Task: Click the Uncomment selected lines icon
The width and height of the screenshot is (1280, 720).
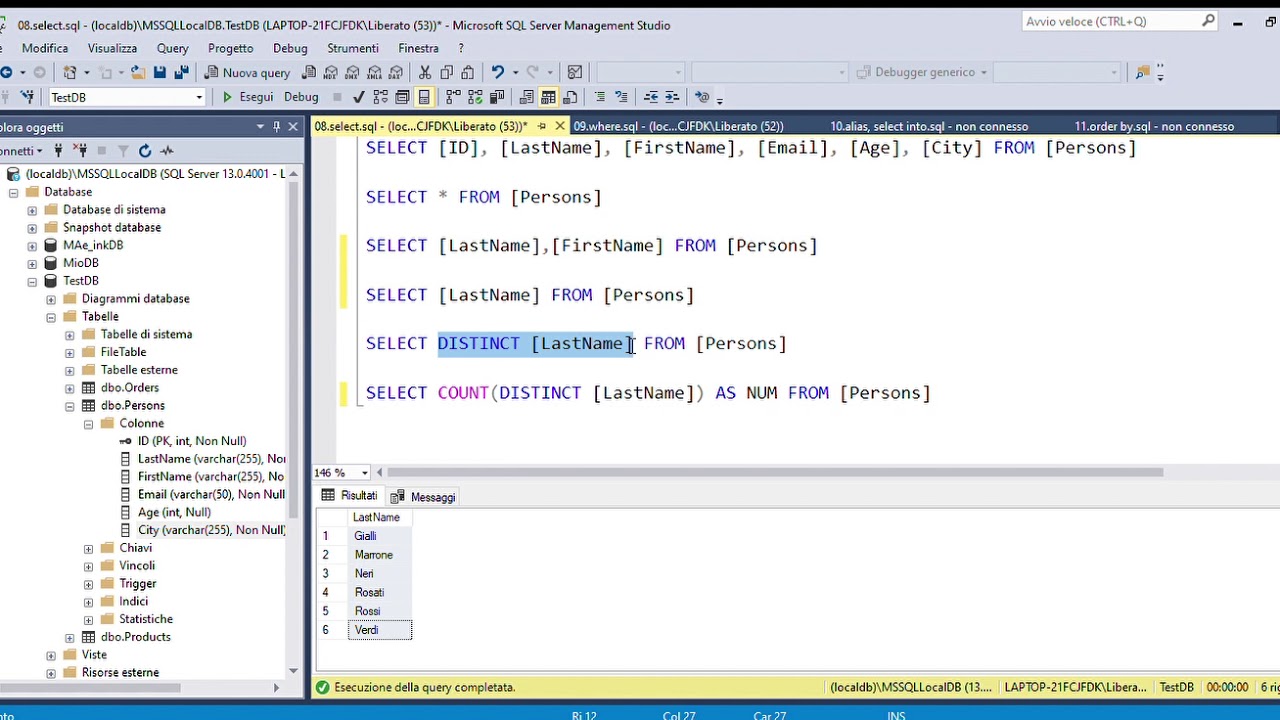Action: 621,97
